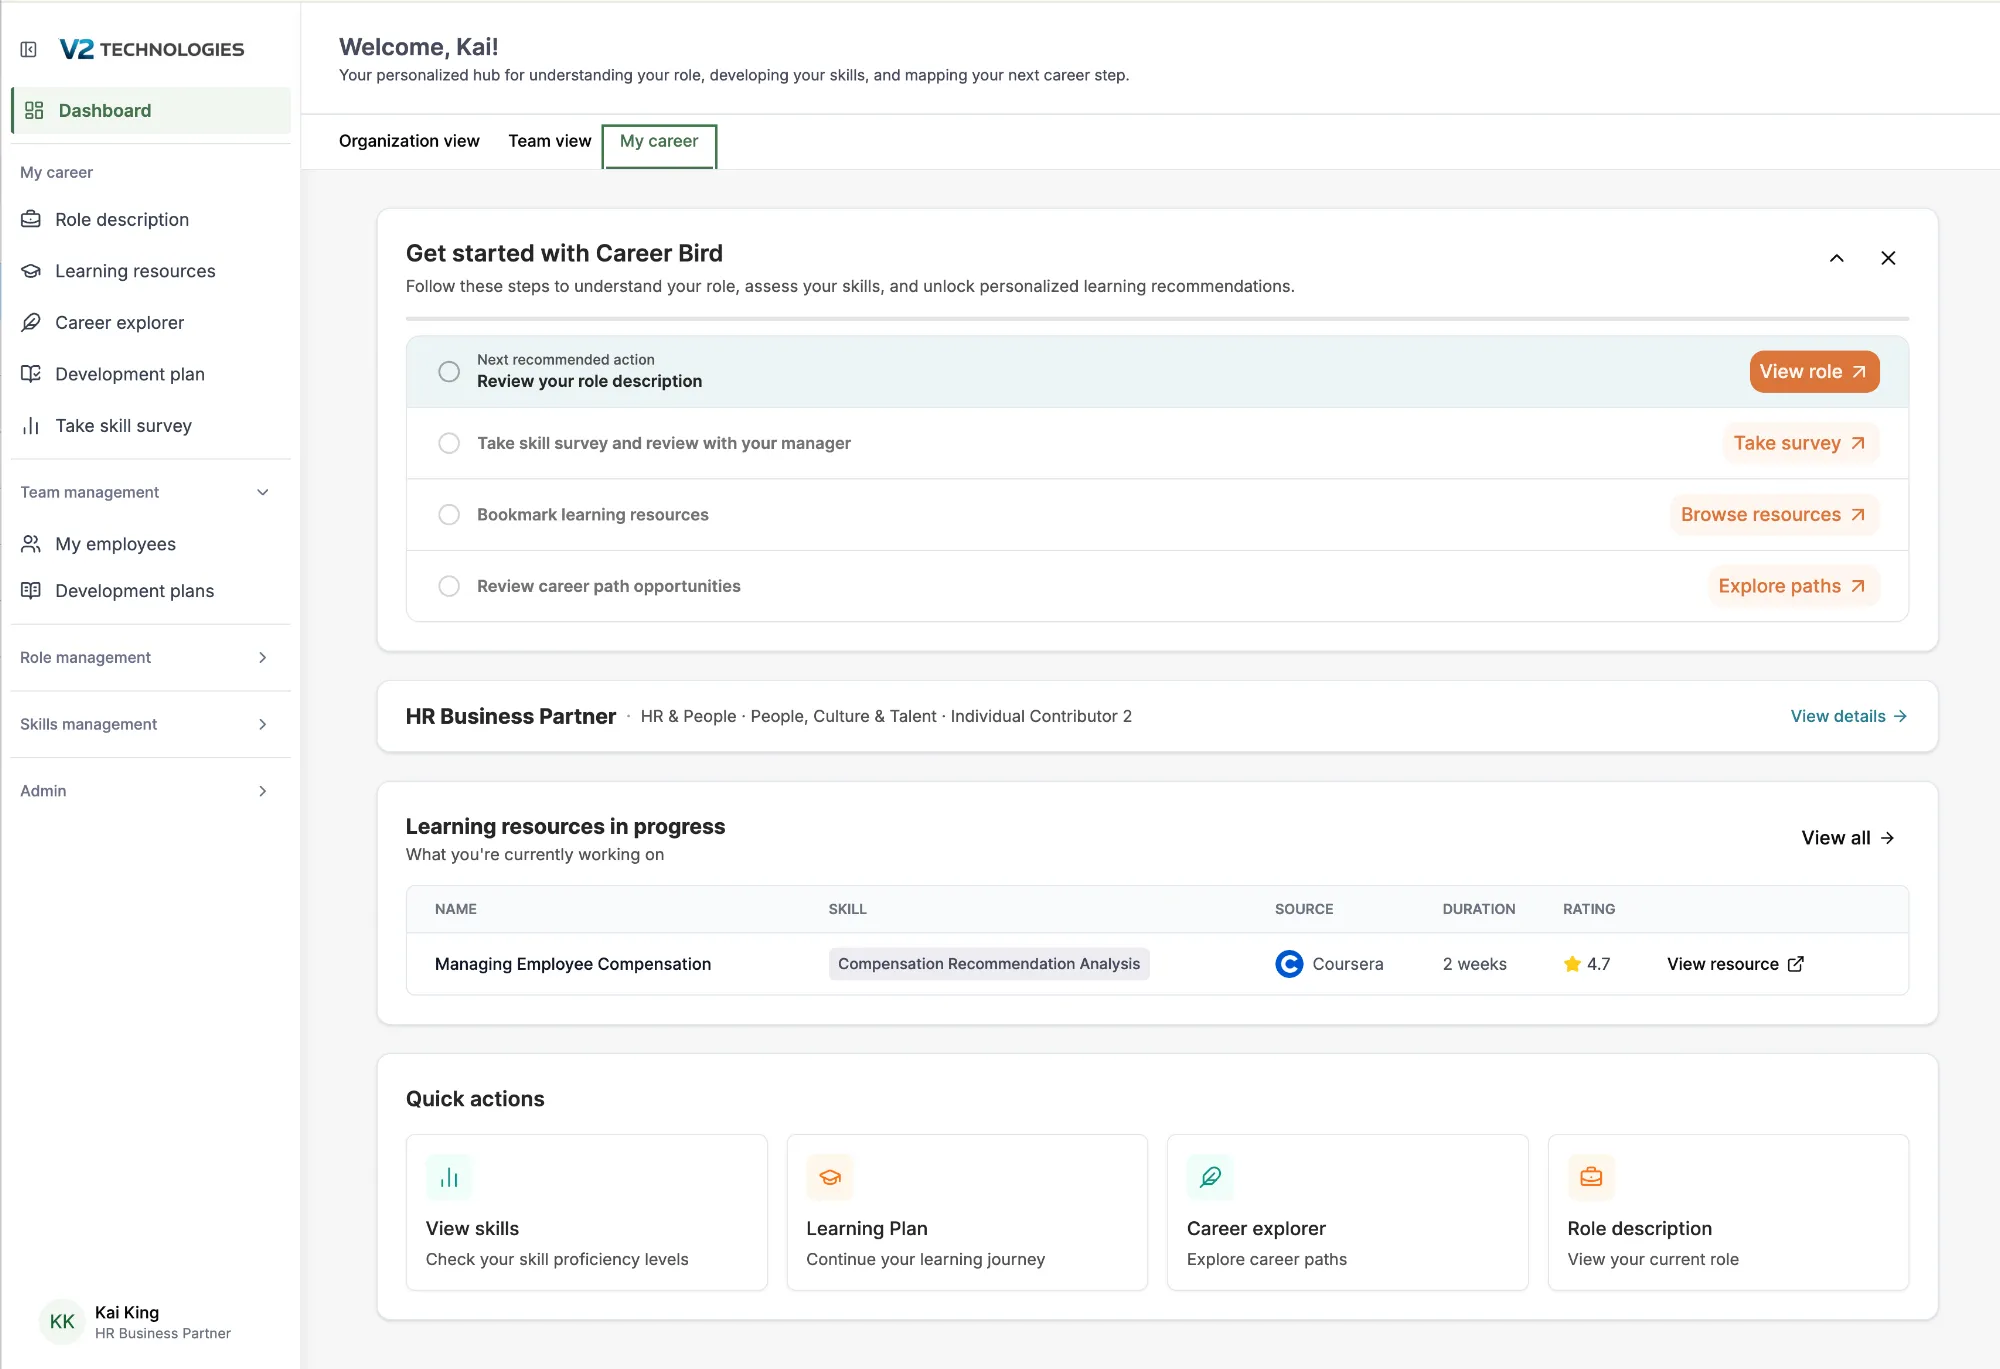Mark Review your role description as done
Image resolution: width=2000 pixels, height=1369 pixels.
pyautogui.click(x=449, y=371)
